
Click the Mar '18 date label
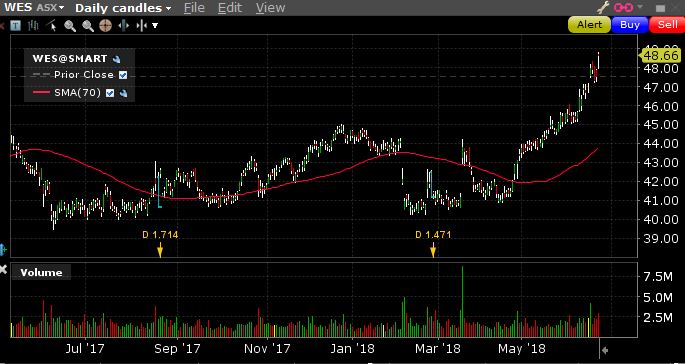click(438, 349)
